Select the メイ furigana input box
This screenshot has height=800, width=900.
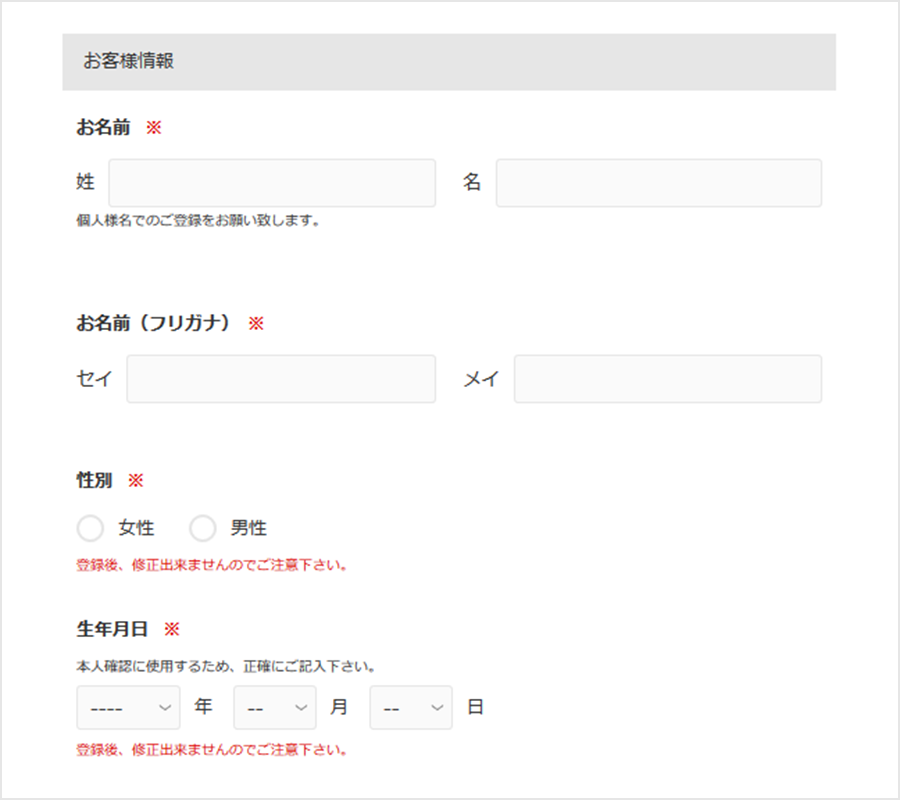(x=668, y=379)
